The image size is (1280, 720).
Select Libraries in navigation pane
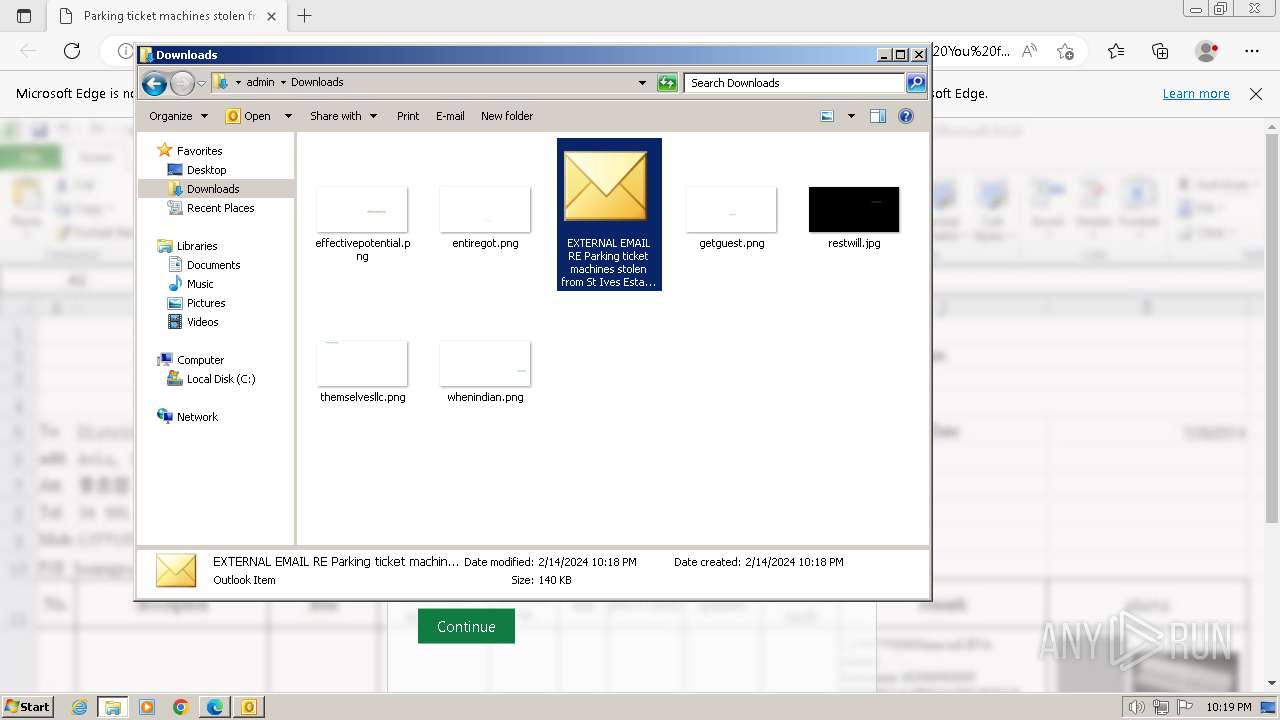(x=197, y=246)
